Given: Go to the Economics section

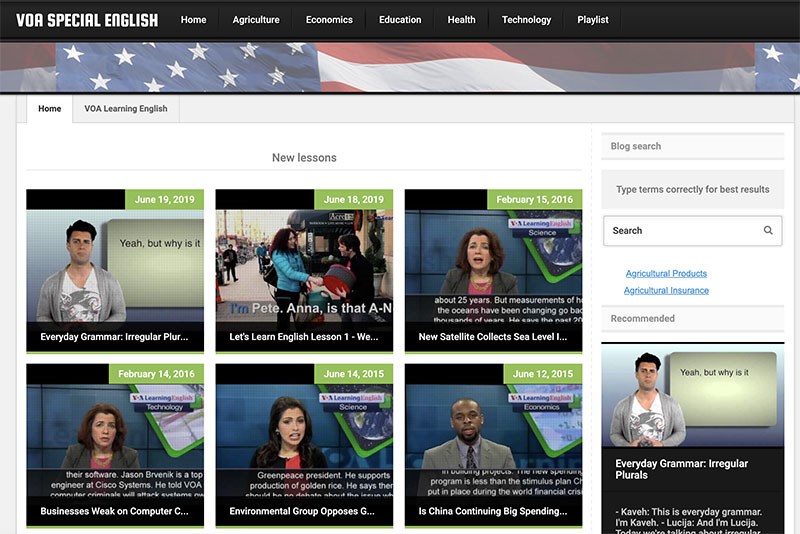Looking at the screenshot, I should (x=329, y=20).
